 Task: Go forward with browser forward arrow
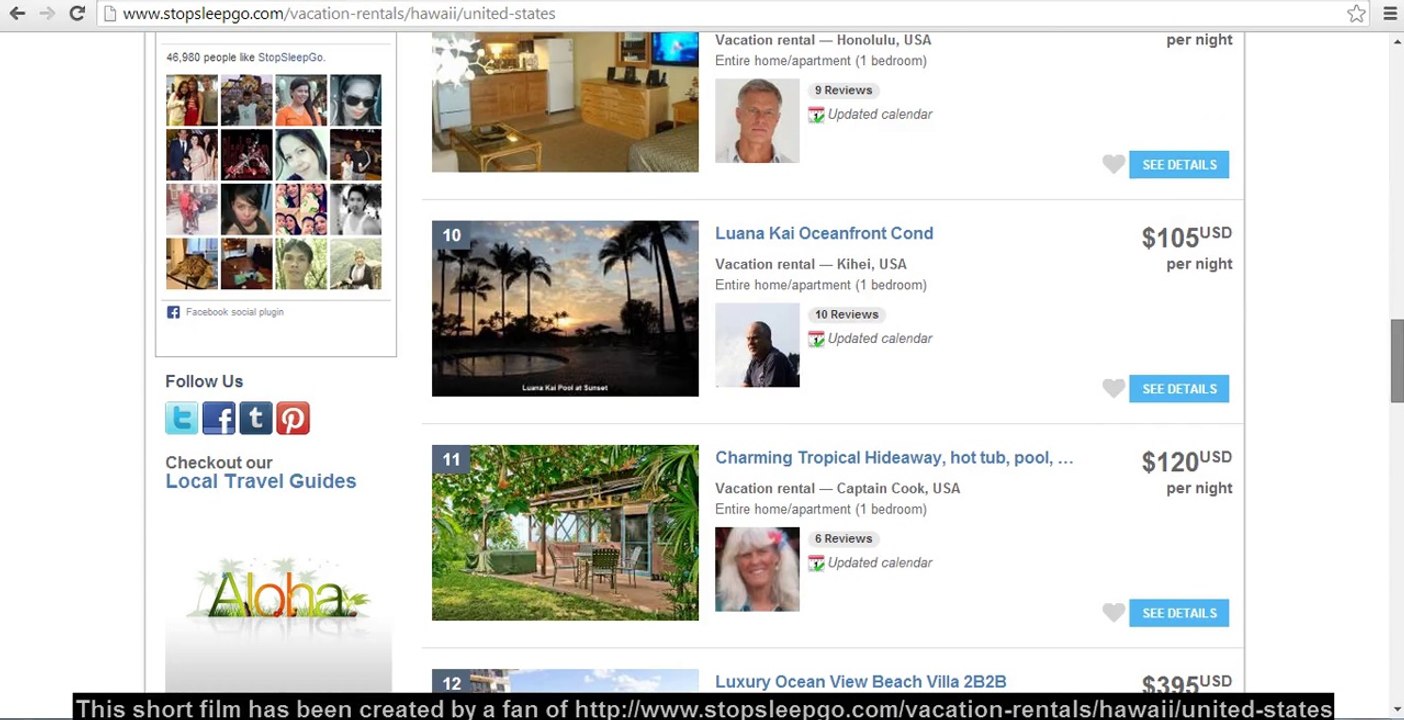tap(46, 14)
